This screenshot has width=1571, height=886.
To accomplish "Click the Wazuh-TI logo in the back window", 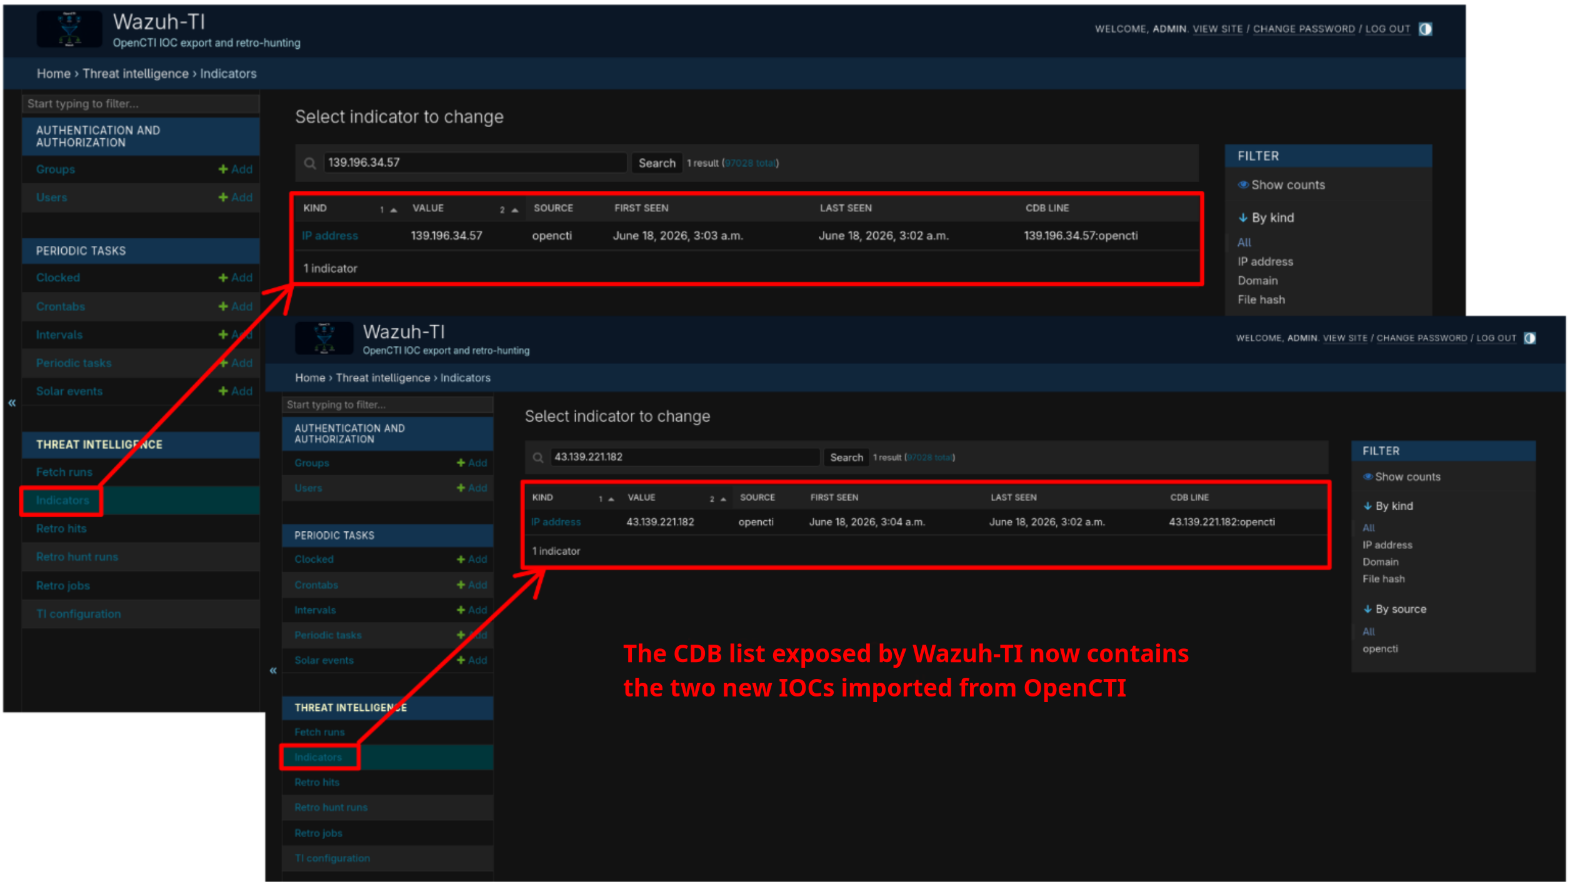I will (x=69, y=29).
